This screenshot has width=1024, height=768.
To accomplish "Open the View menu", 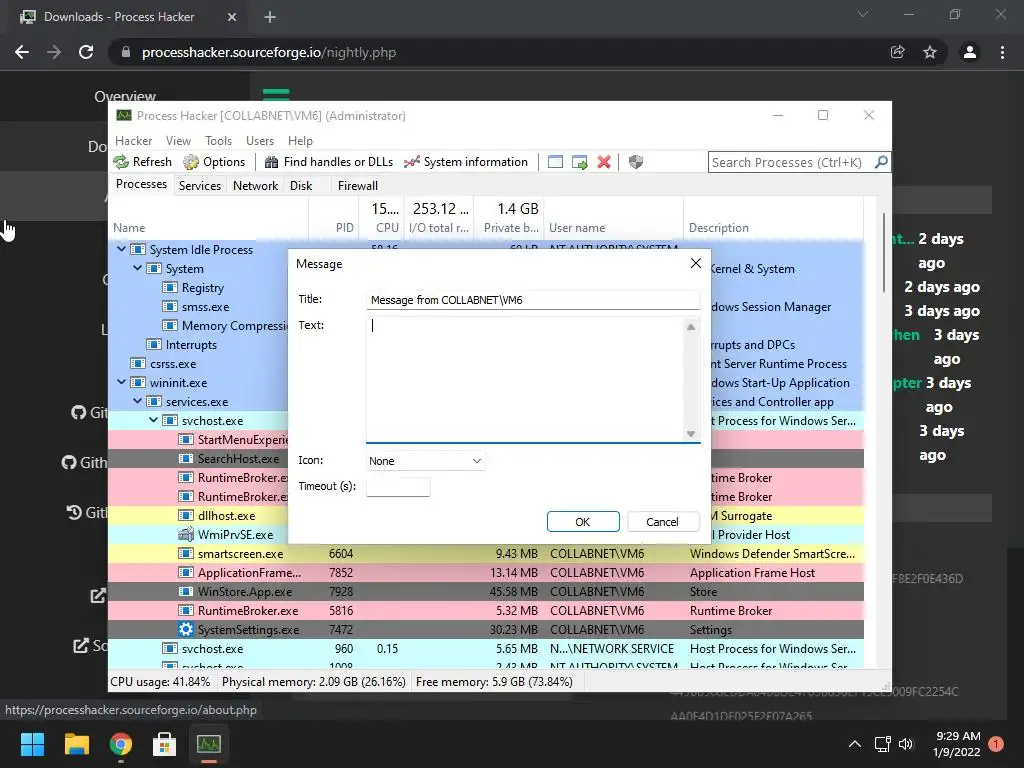I will click(x=178, y=140).
